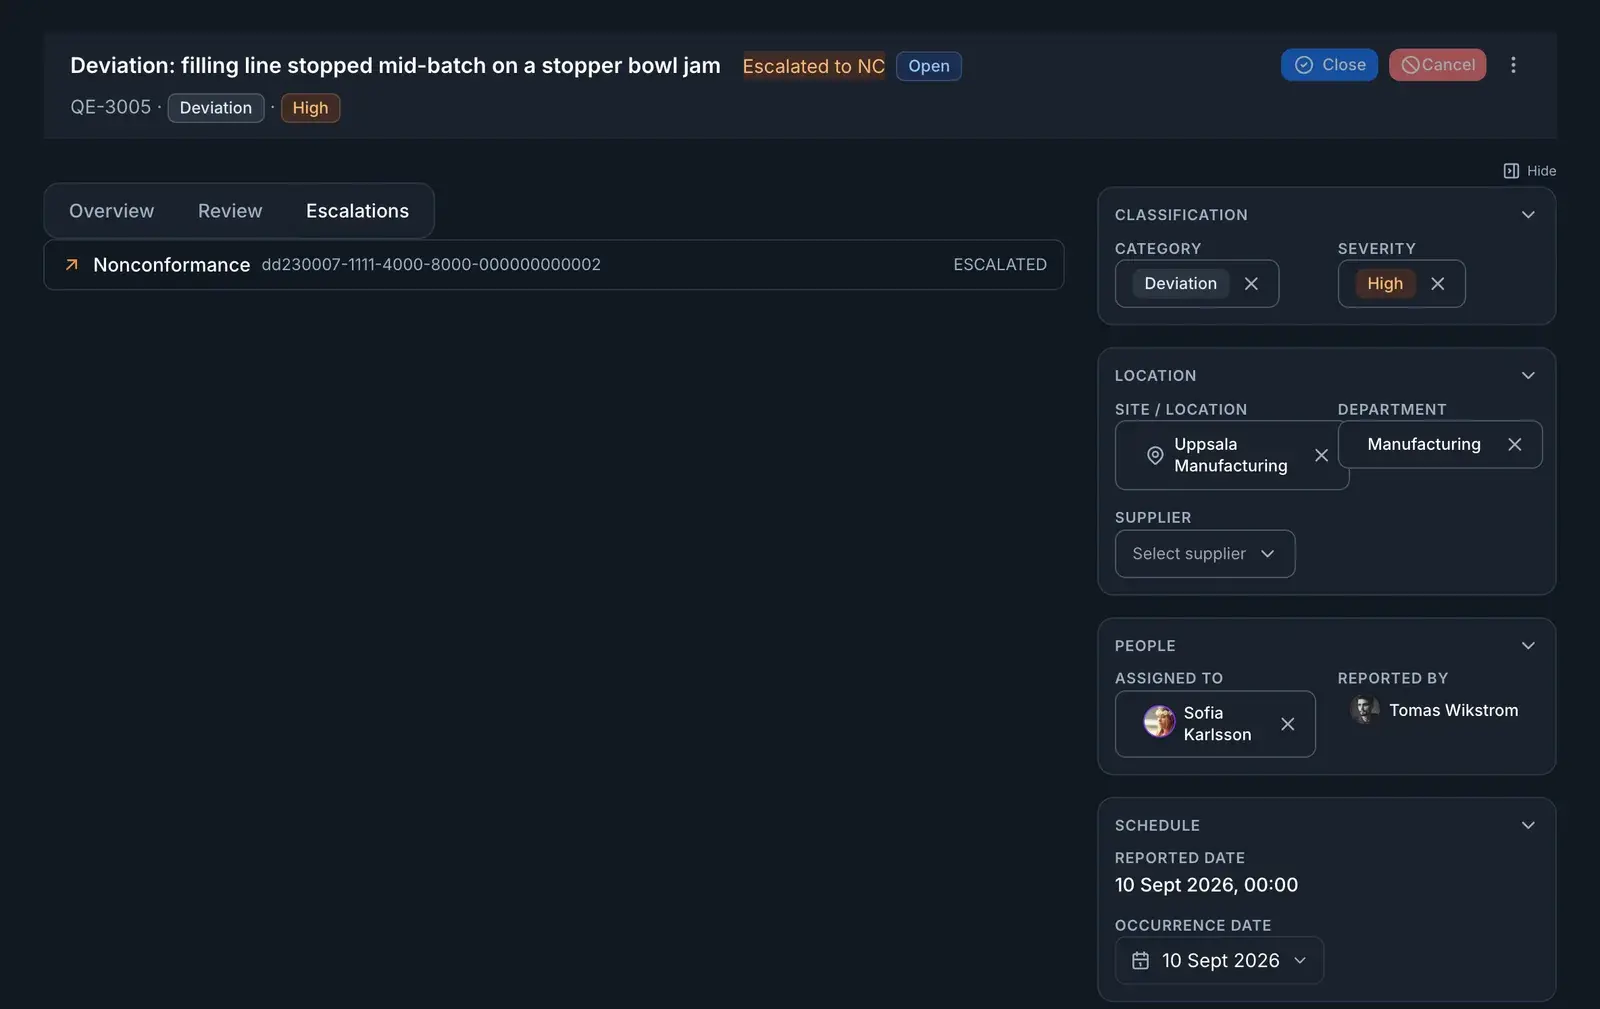This screenshot has width=1600, height=1009.
Task: Remove the Manufacturing department value
Action: [1514, 445]
